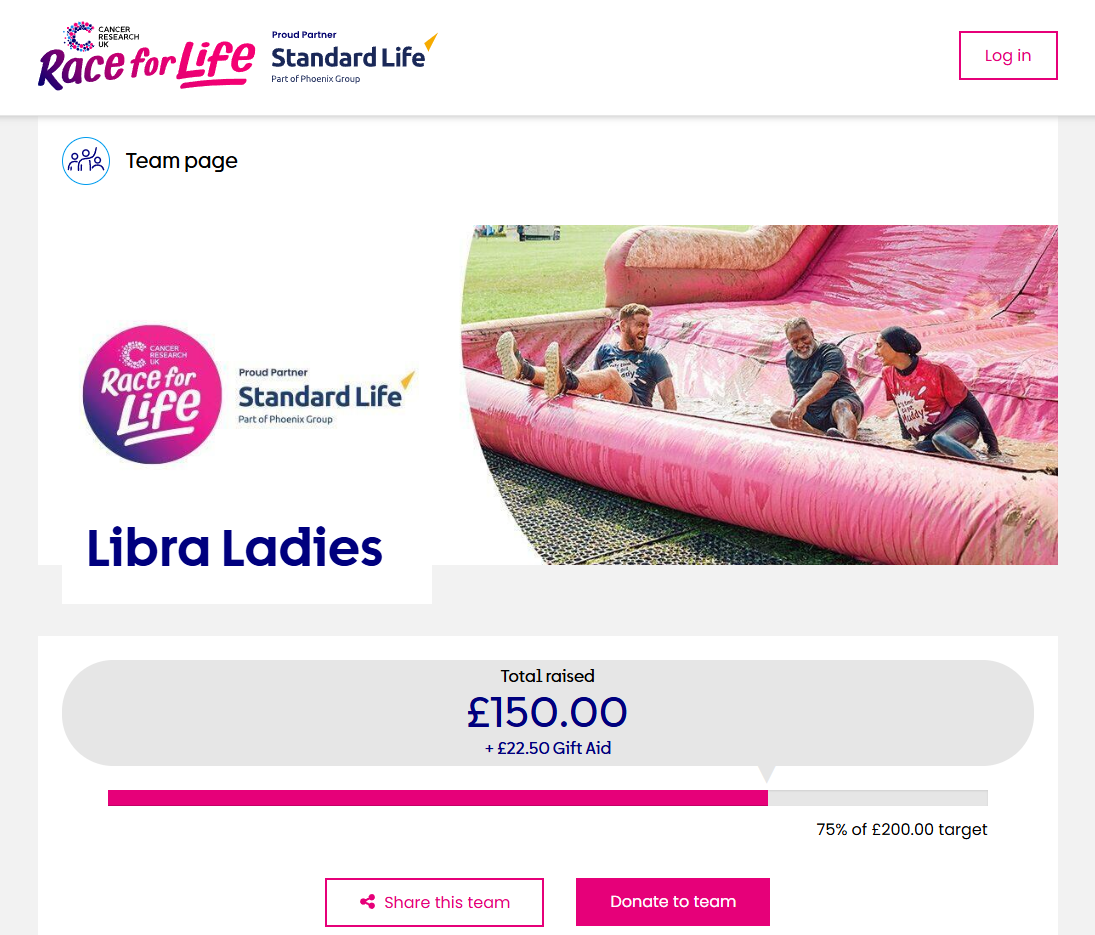Click the round pink Race for Life badge
1095x935 pixels.
click(x=152, y=395)
